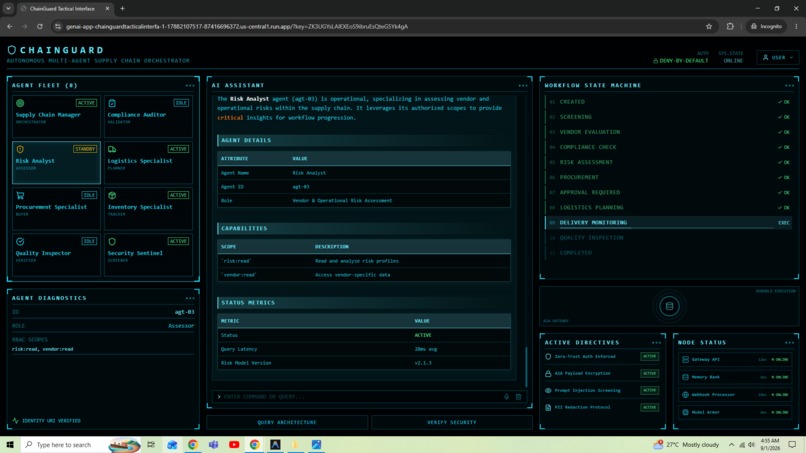
Task: Click the microphone icon in command bar
Action: [506, 396]
